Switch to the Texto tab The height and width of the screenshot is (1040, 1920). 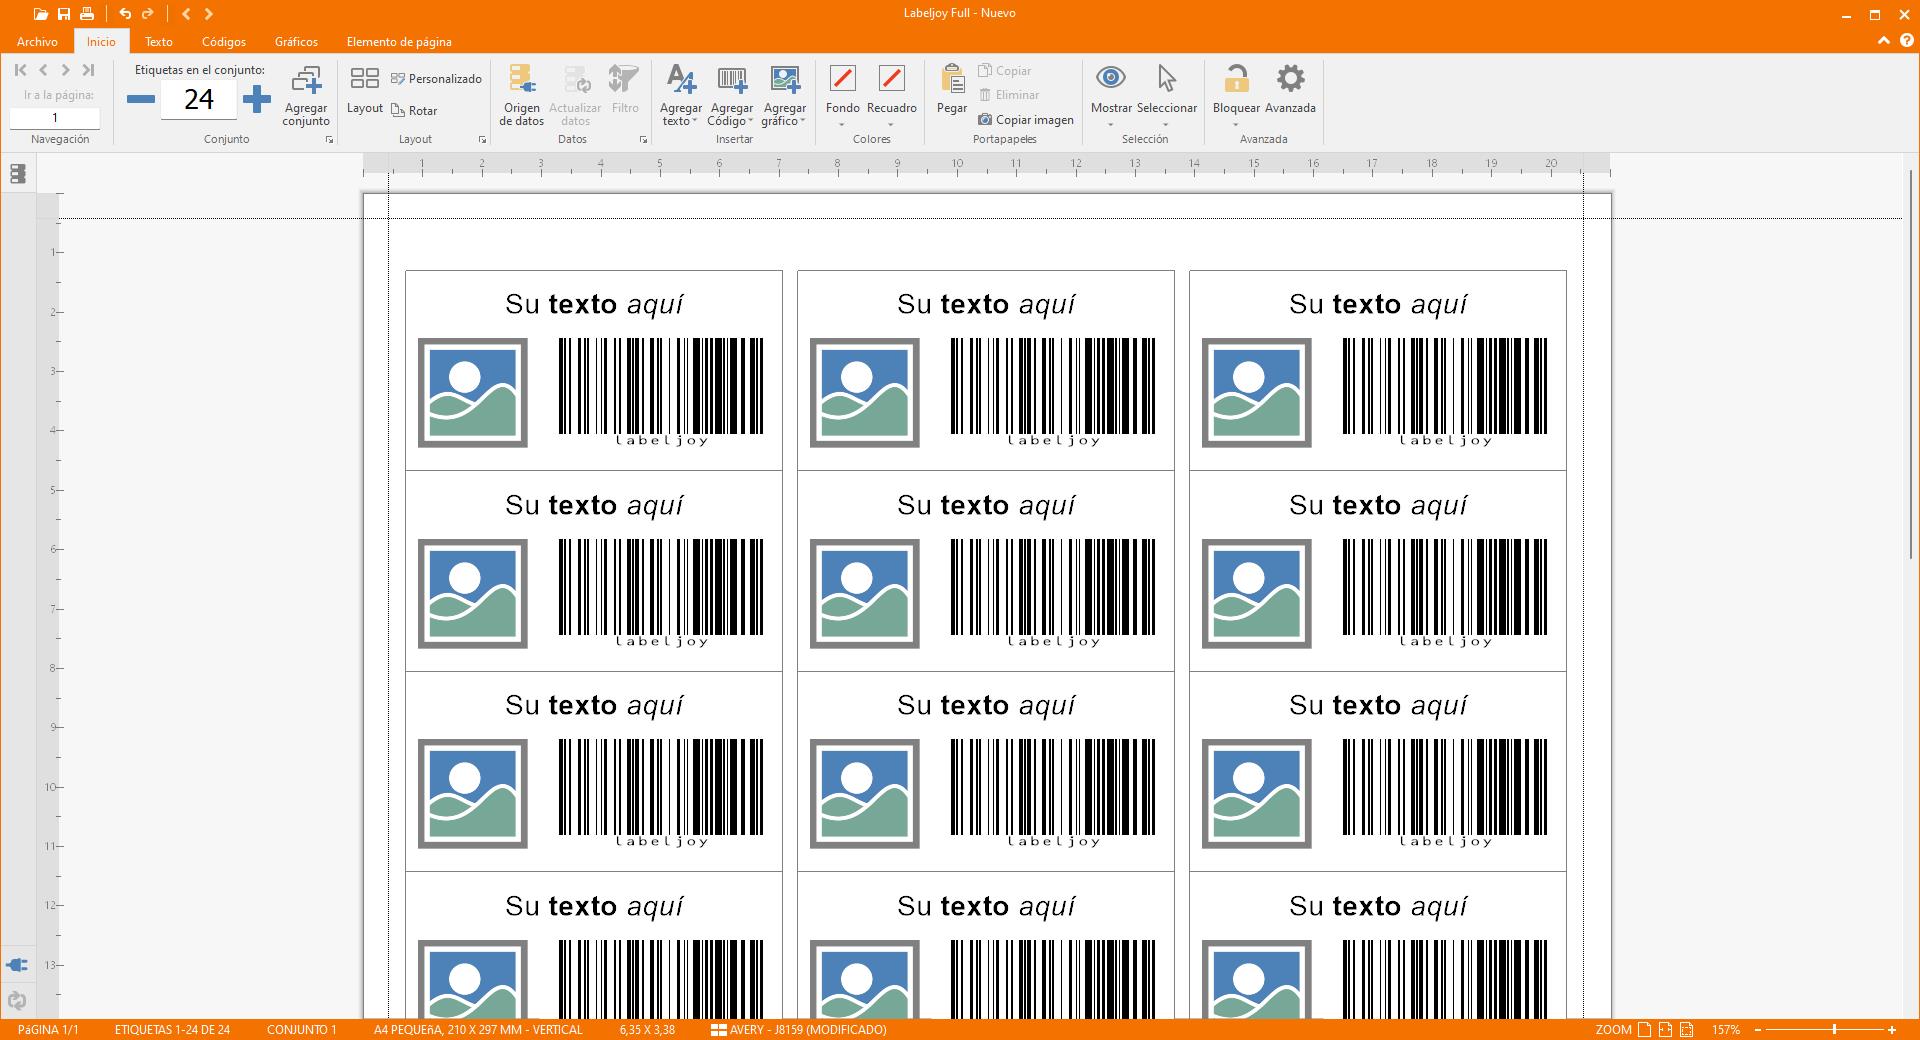pos(158,42)
